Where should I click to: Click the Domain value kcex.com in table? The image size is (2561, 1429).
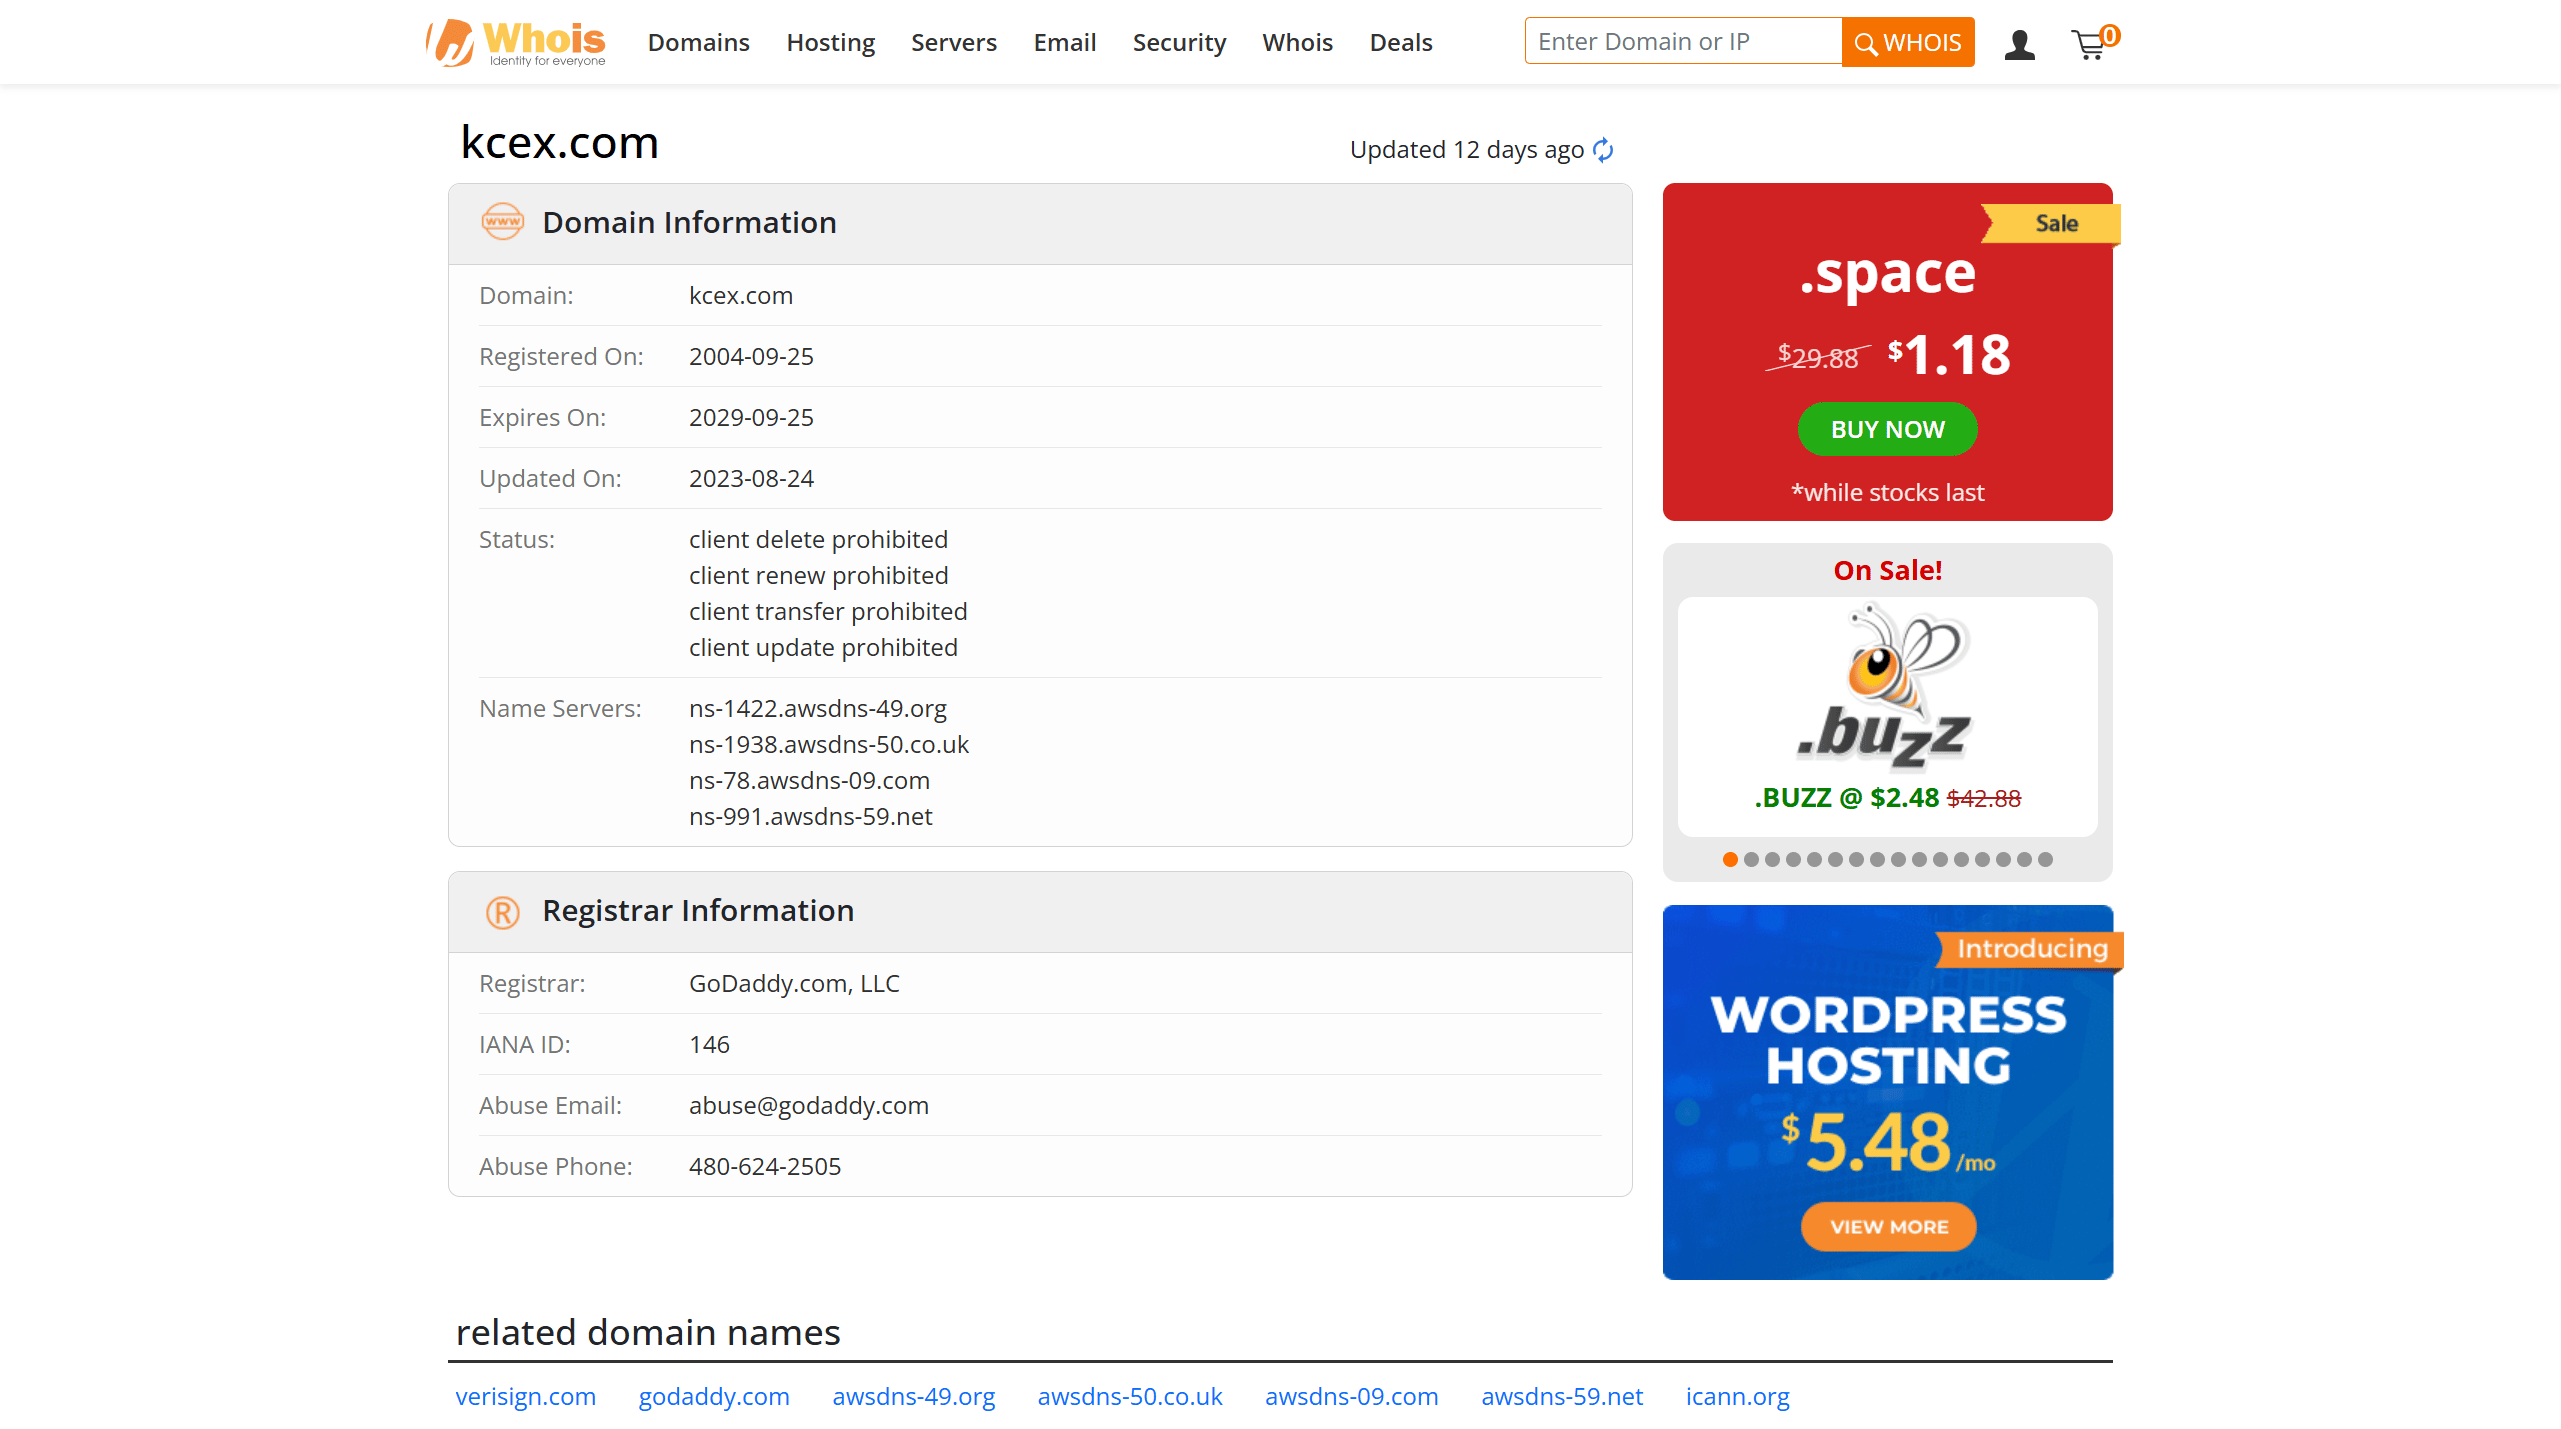[x=740, y=295]
